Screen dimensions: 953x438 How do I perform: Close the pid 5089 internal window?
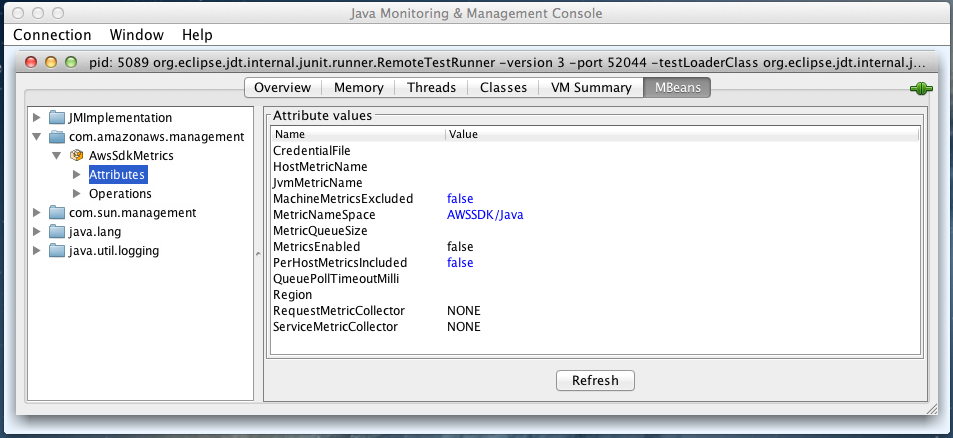[31, 62]
